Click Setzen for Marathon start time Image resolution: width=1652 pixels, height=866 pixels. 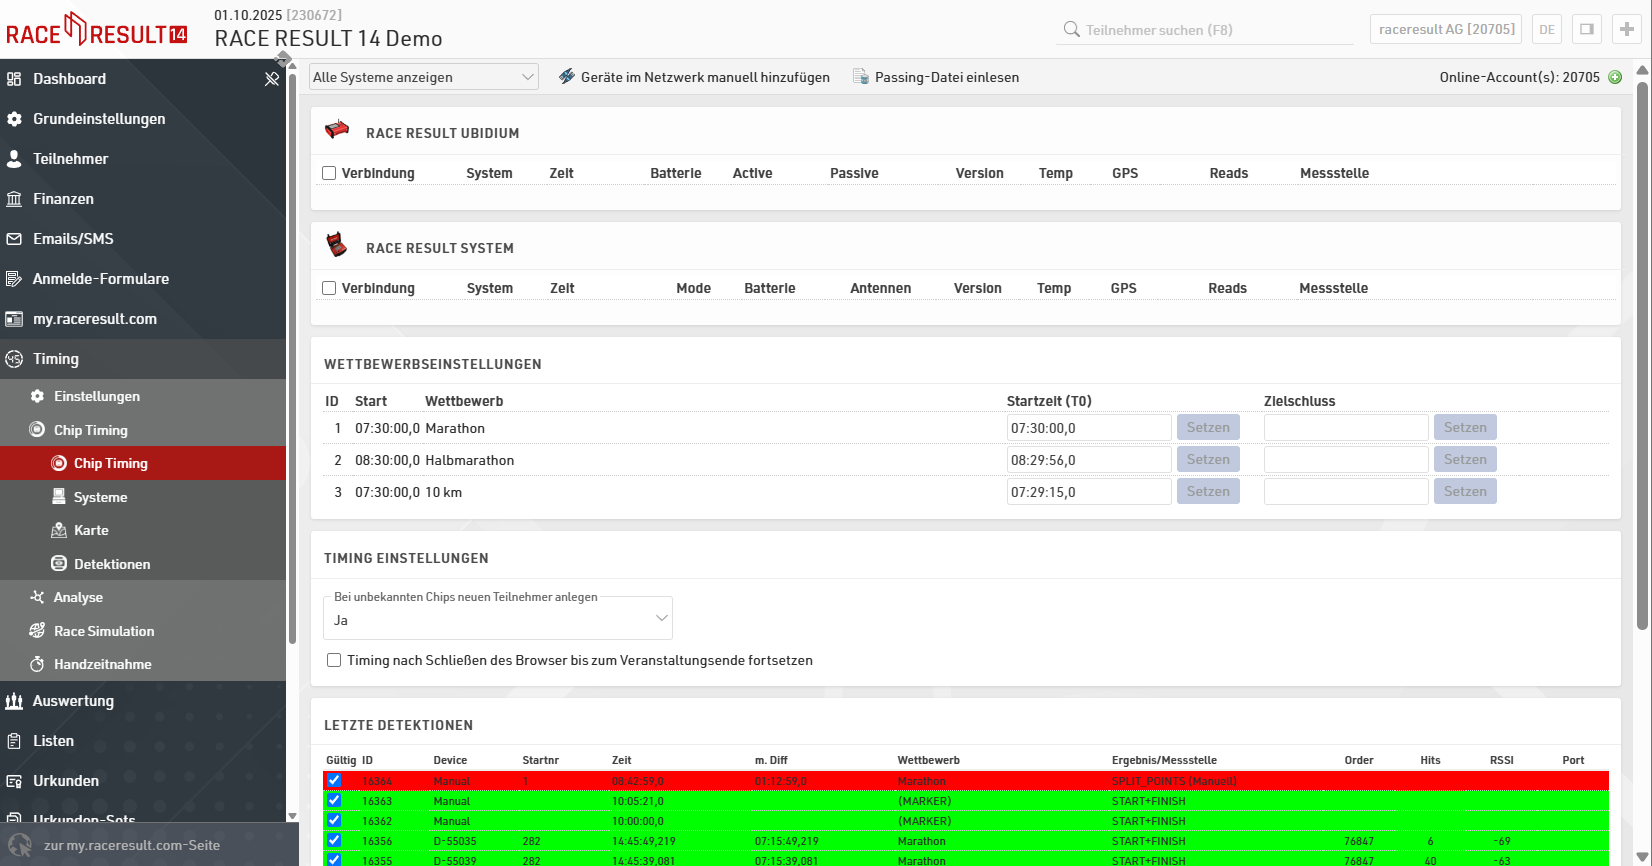(1208, 428)
